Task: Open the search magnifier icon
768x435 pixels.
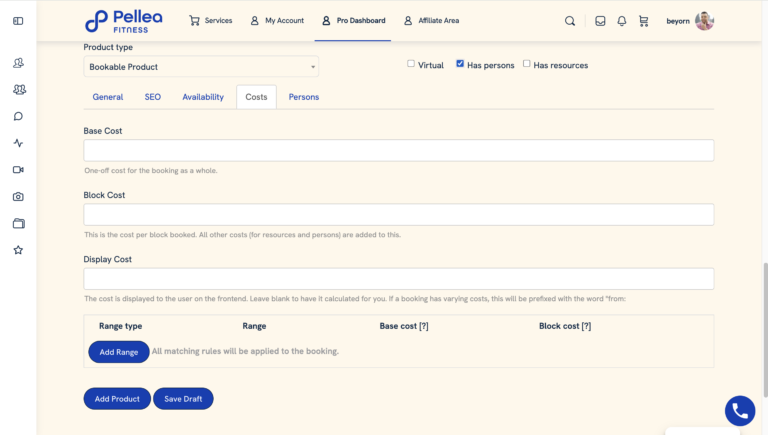Action: (570, 21)
